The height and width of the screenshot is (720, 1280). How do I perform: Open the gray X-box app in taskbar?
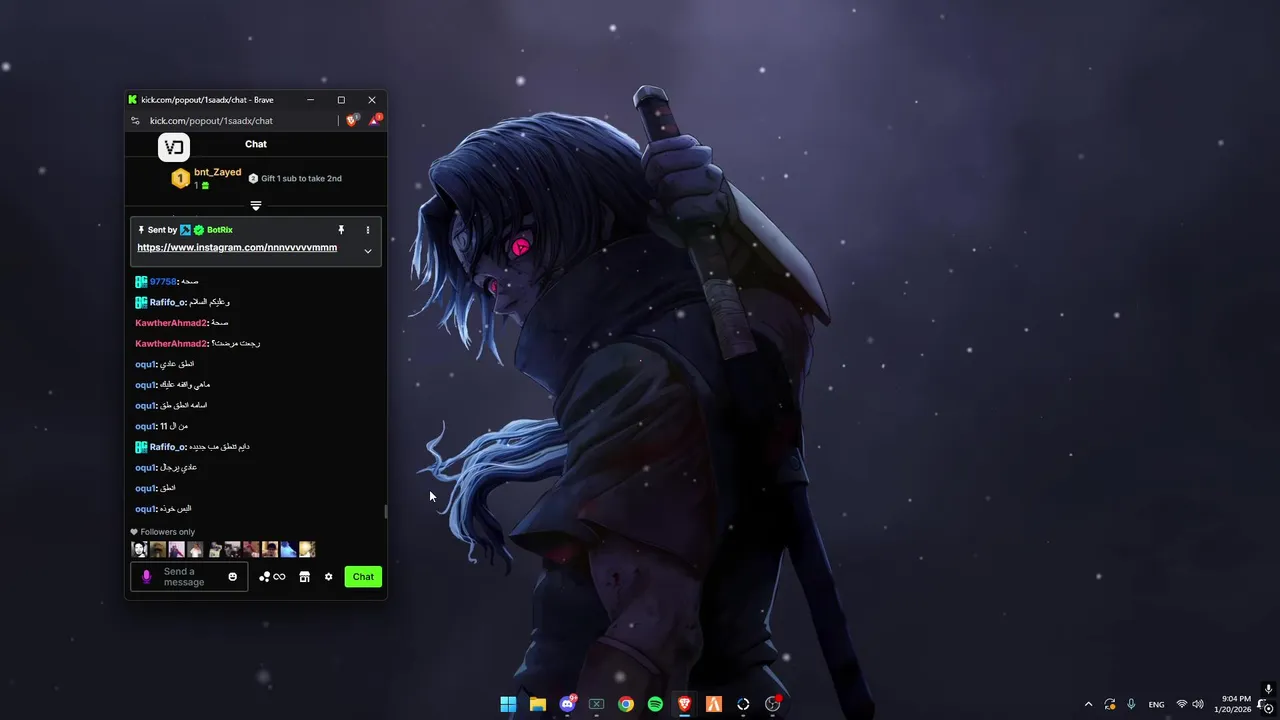[596, 704]
